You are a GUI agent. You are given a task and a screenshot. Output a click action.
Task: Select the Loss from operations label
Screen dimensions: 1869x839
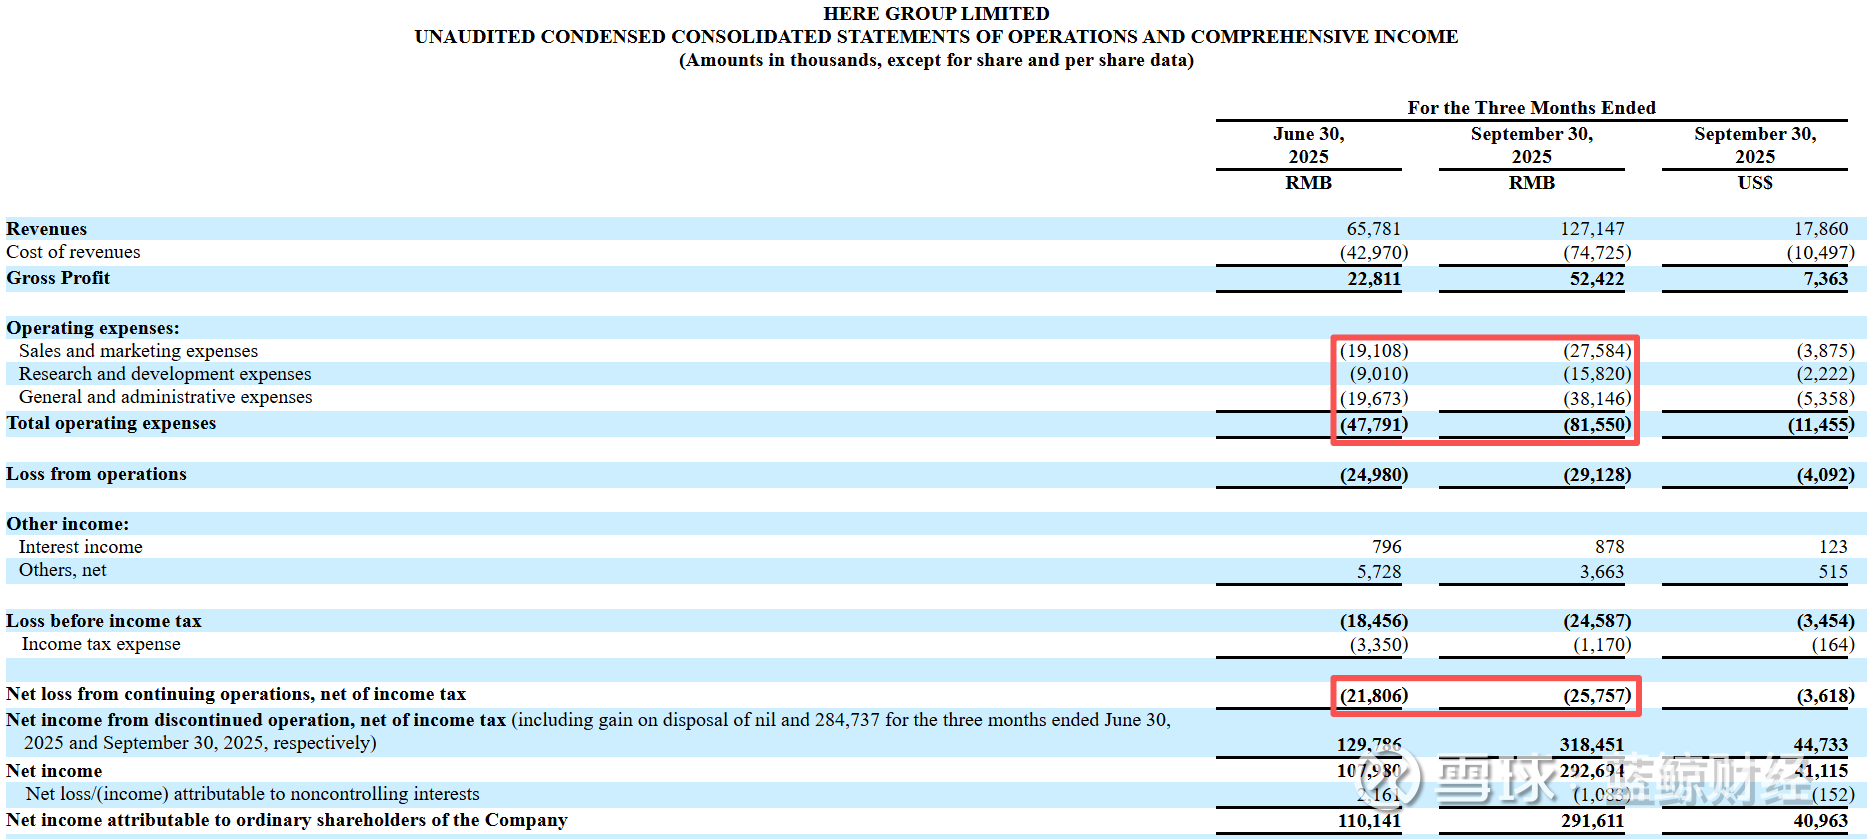coord(96,474)
